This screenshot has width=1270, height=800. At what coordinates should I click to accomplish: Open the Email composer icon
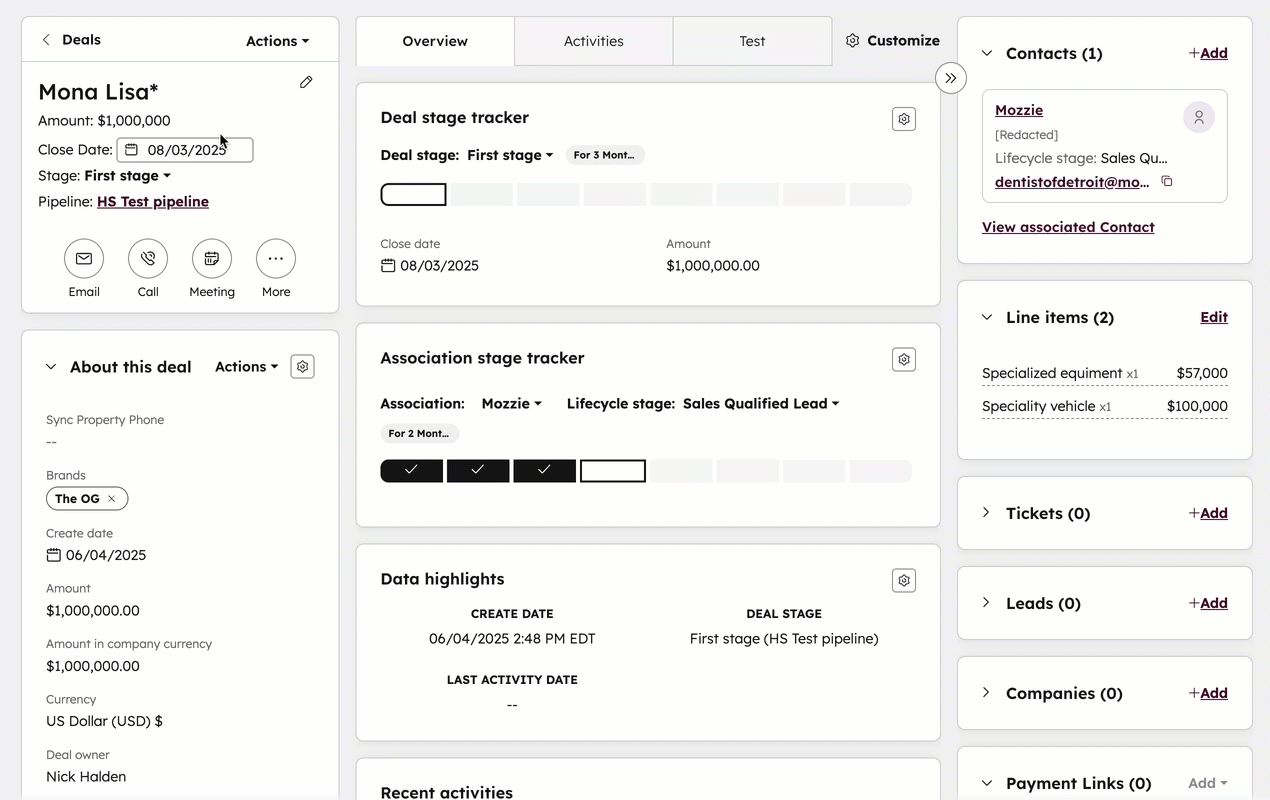pyautogui.click(x=84, y=258)
